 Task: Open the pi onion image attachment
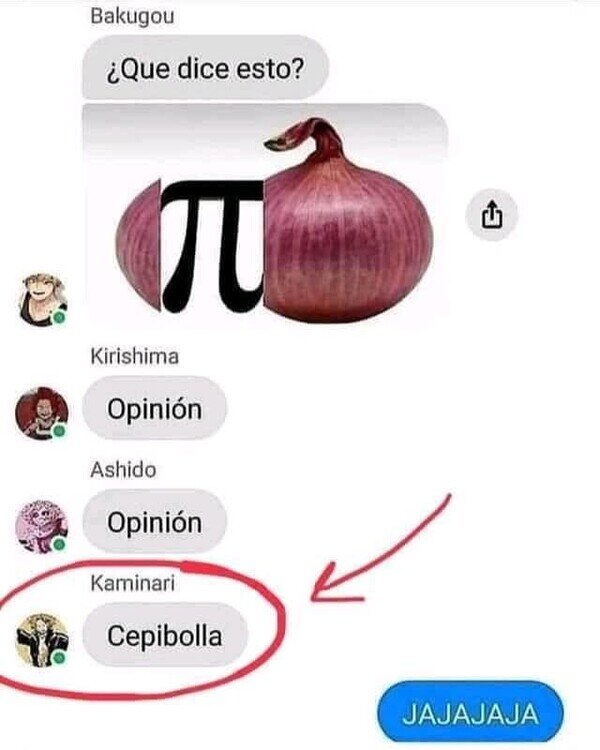266,215
